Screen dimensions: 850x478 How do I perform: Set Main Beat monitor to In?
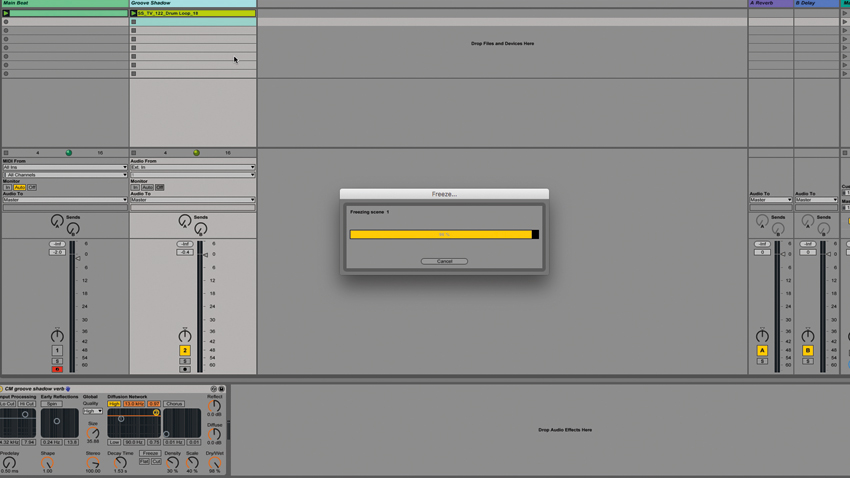[x=8, y=188]
